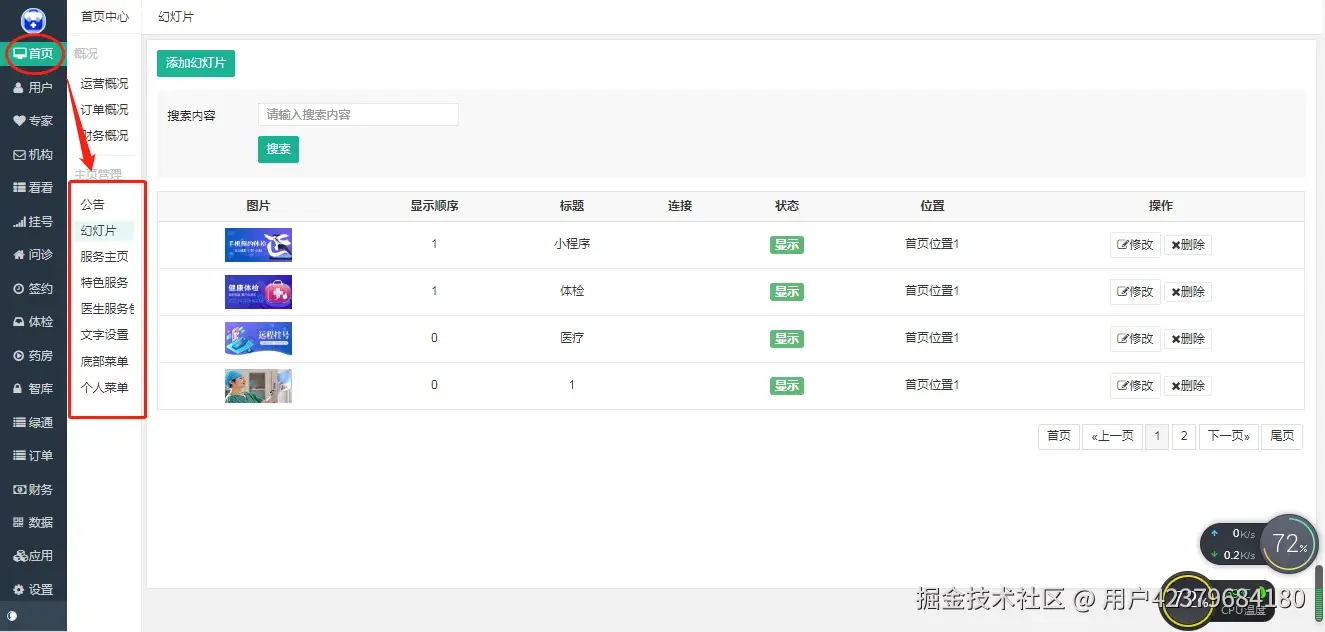The height and width of the screenshot is (632, 1325).
Task: Open the 首页 sidebar section
Action: pyautogui.click(x=33, y=54)
